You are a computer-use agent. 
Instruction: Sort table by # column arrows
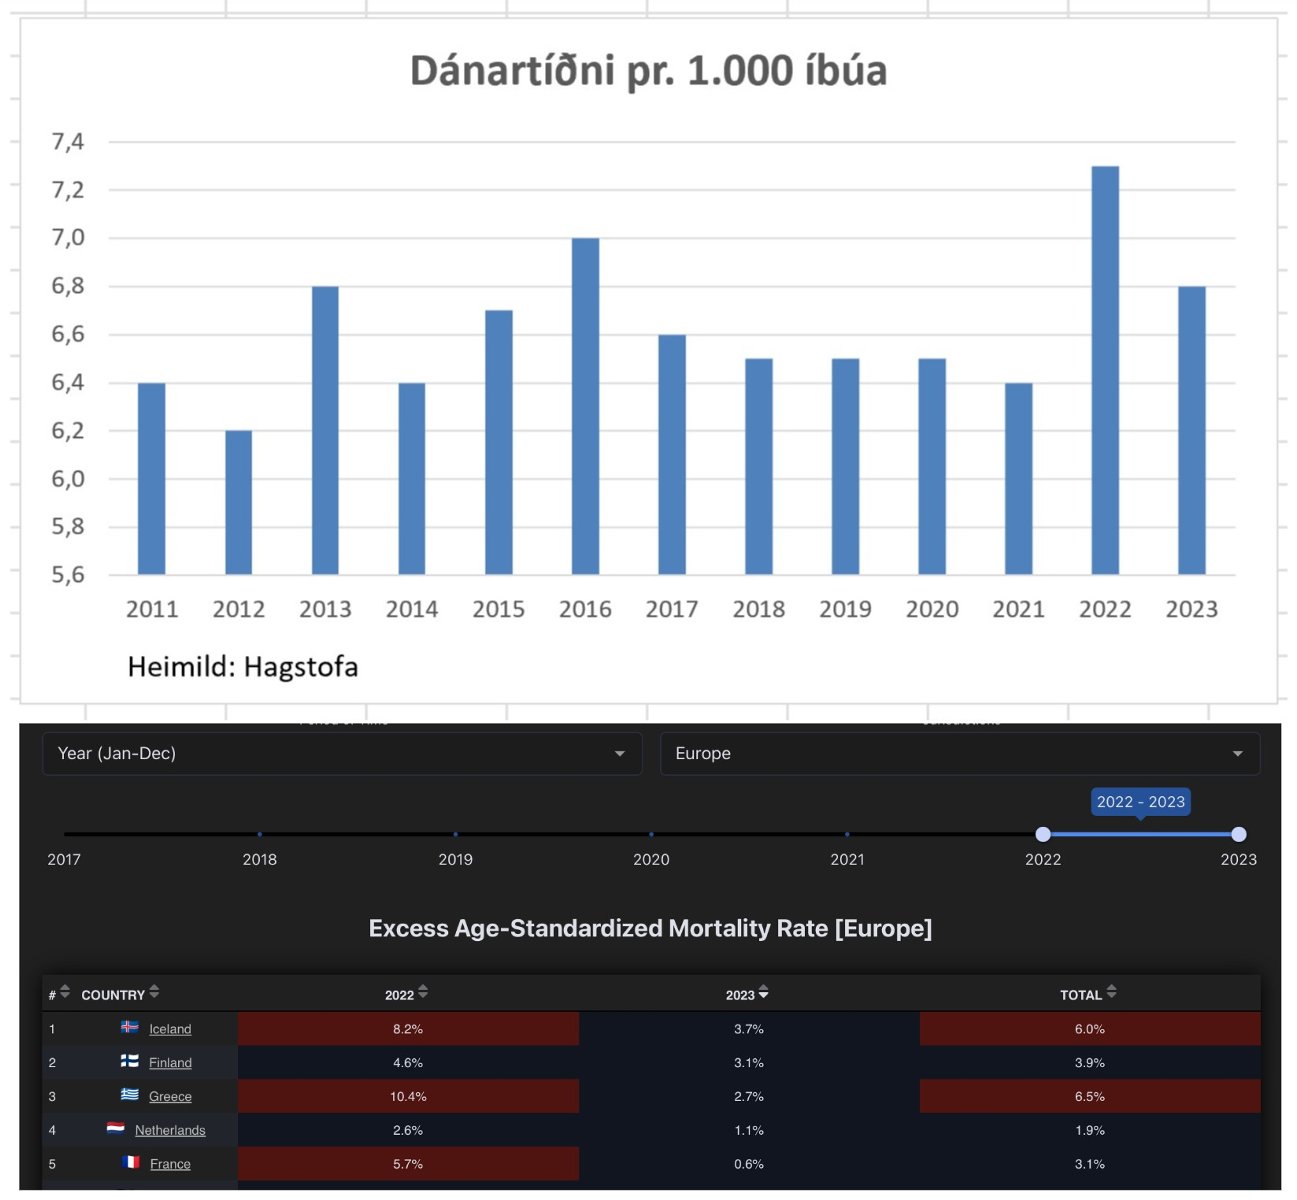pyautogui.click(x=65, y=992)
